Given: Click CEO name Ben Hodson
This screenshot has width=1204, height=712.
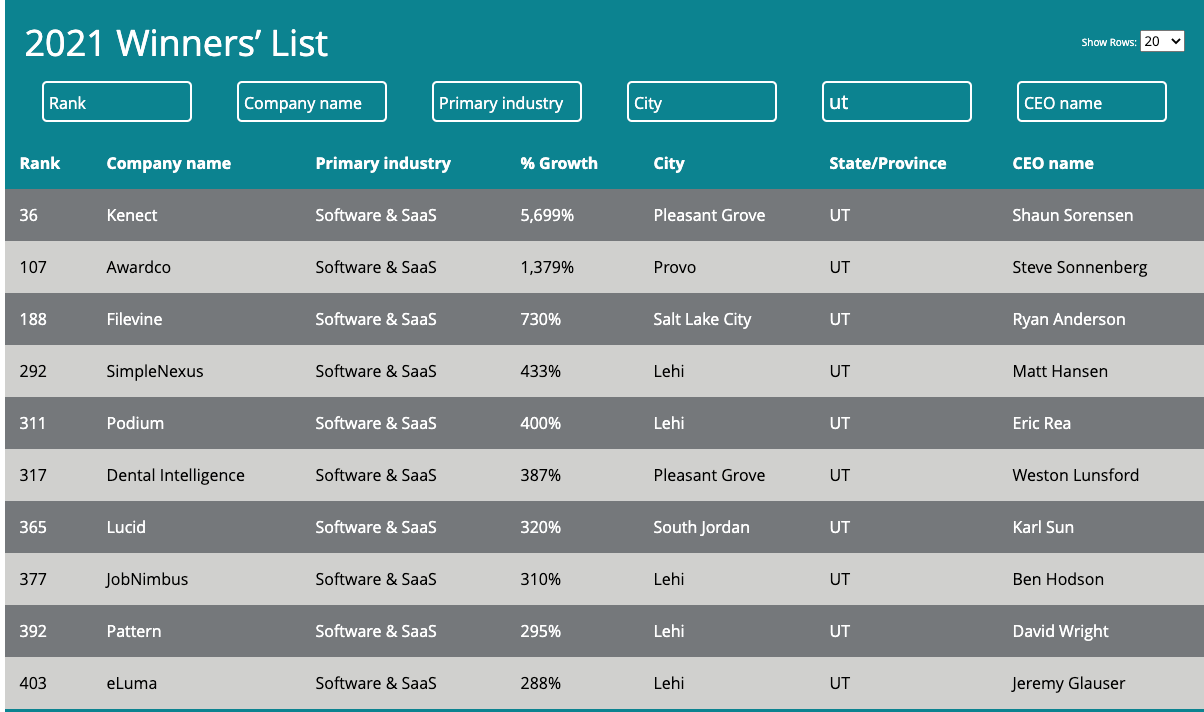Looking at the screenshot, I should [x=1058, y=579].
